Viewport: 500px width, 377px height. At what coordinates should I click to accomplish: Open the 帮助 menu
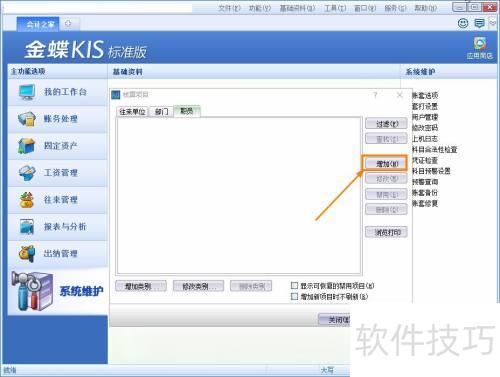[x=426, y=8]
